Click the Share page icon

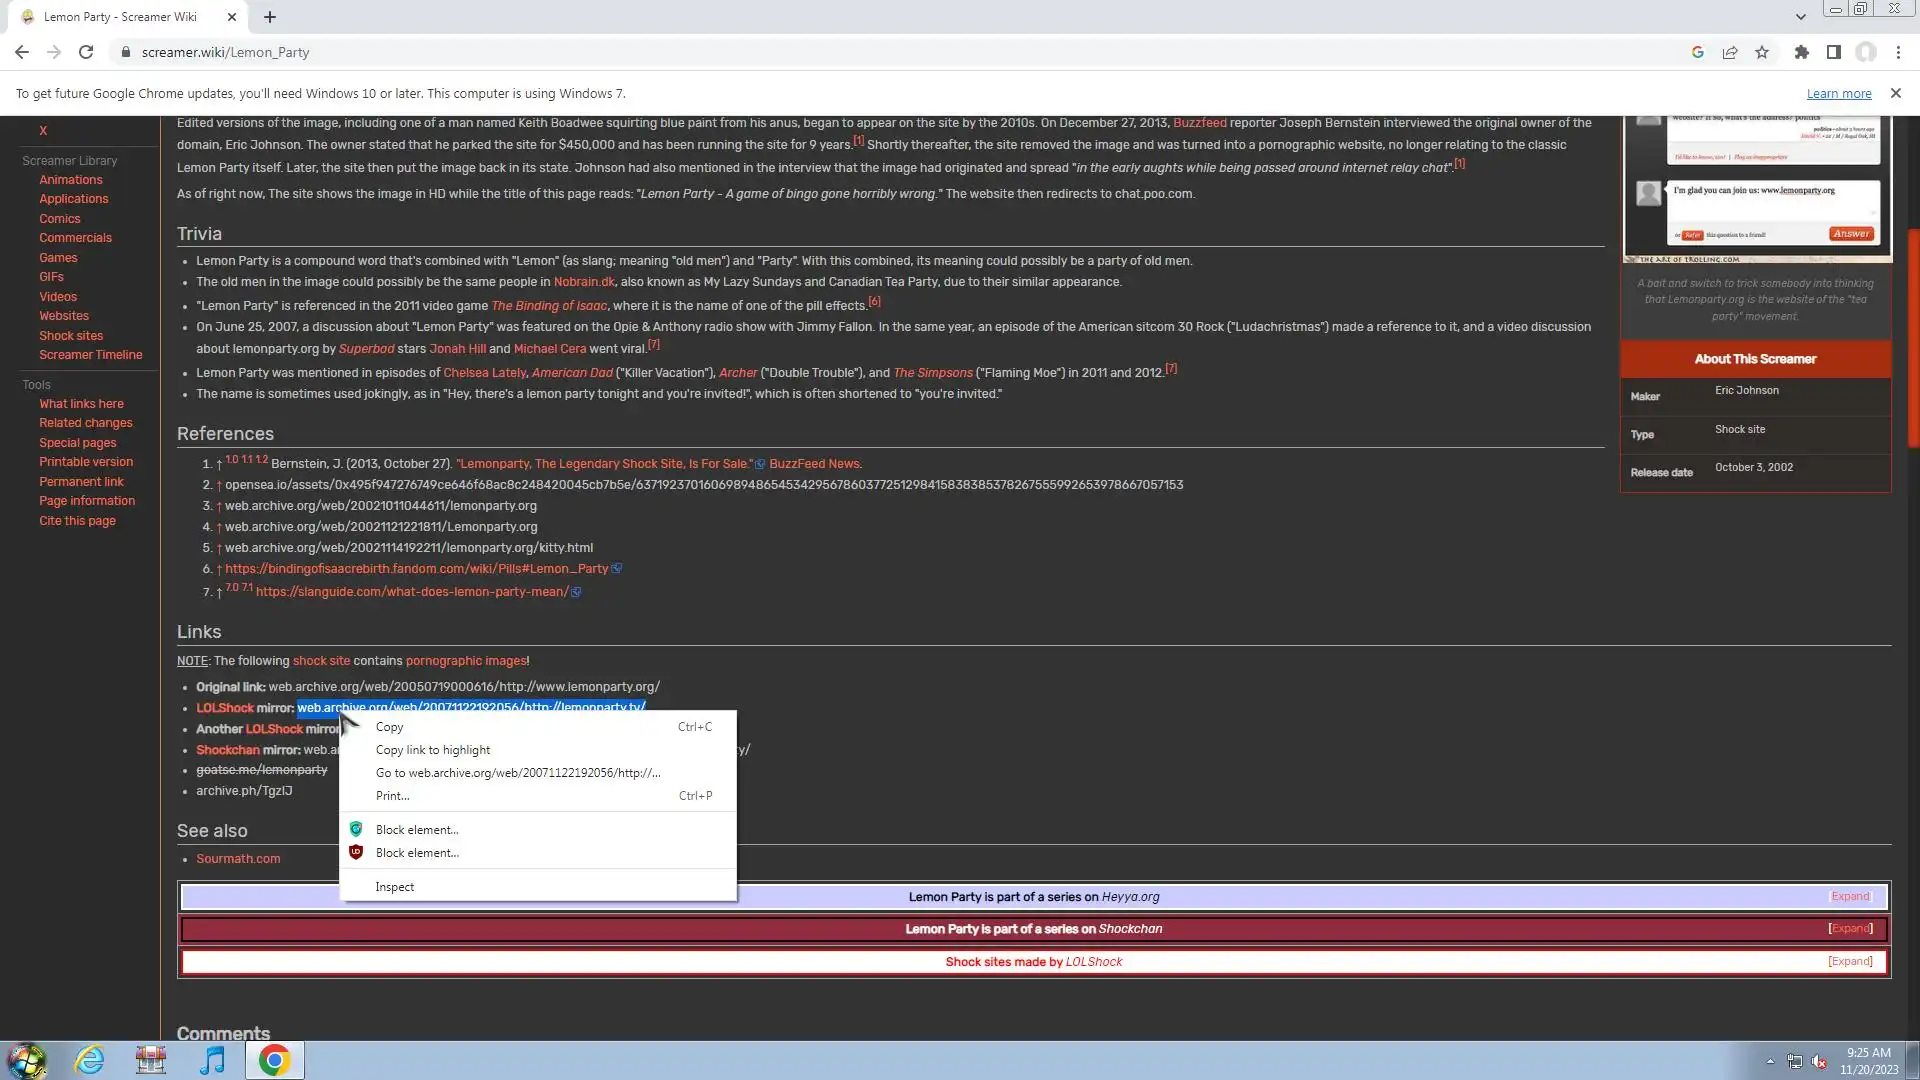pos(1730,52)
